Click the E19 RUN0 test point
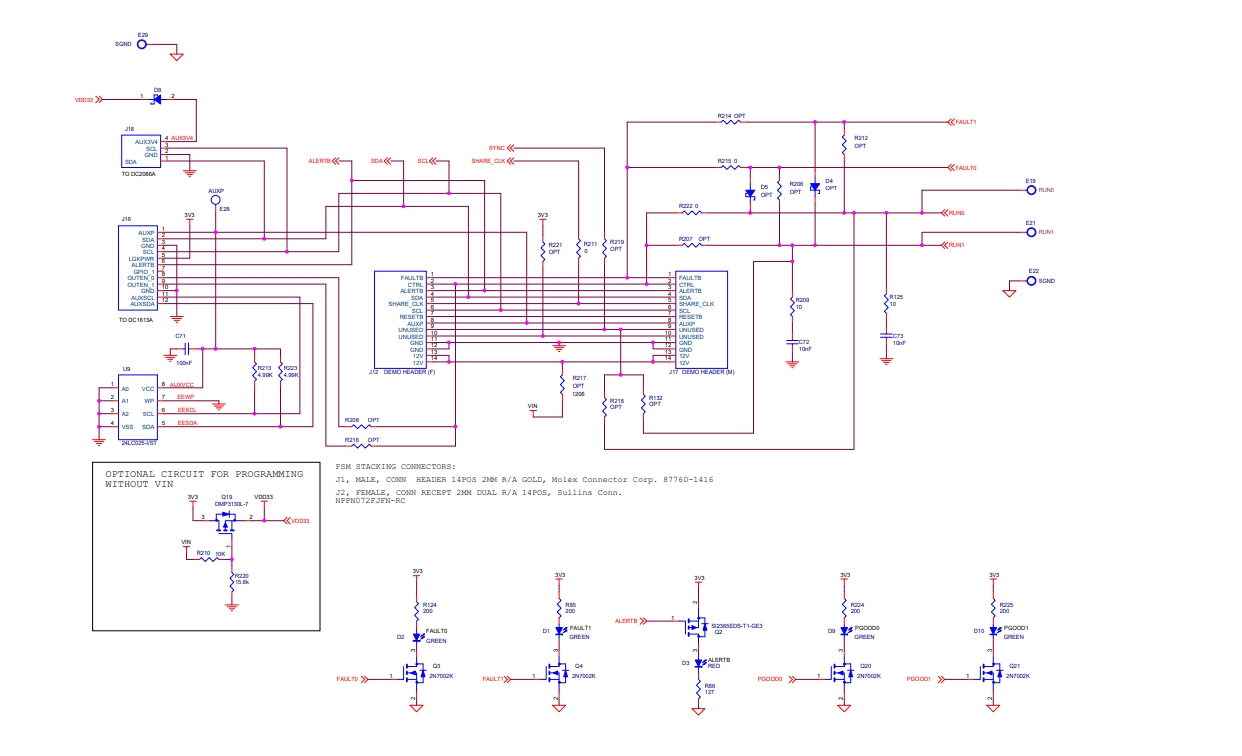The height and width of the screenshot is (756, 1242). [x=1030, y=190]
